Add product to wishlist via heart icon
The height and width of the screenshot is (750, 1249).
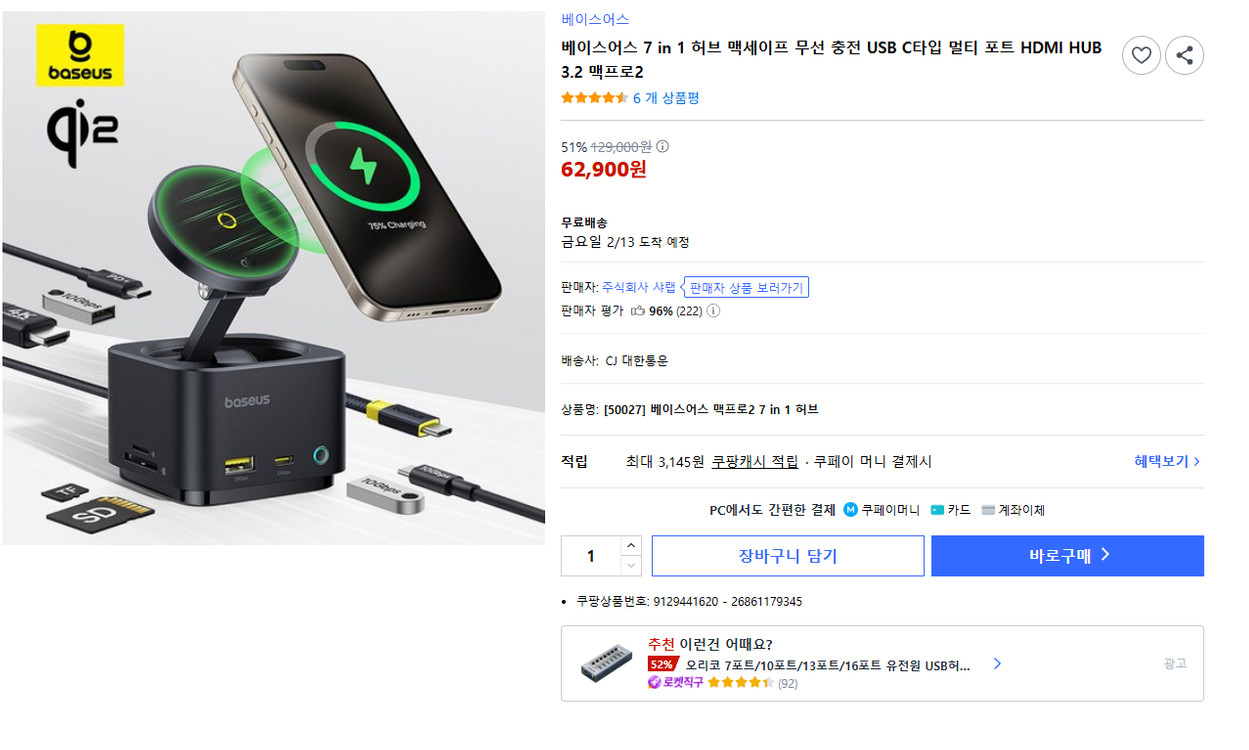1141,55
